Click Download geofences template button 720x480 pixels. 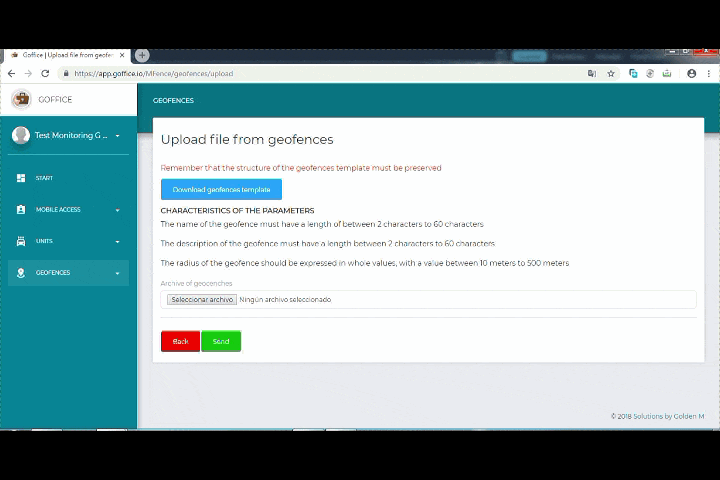(221, 189)
